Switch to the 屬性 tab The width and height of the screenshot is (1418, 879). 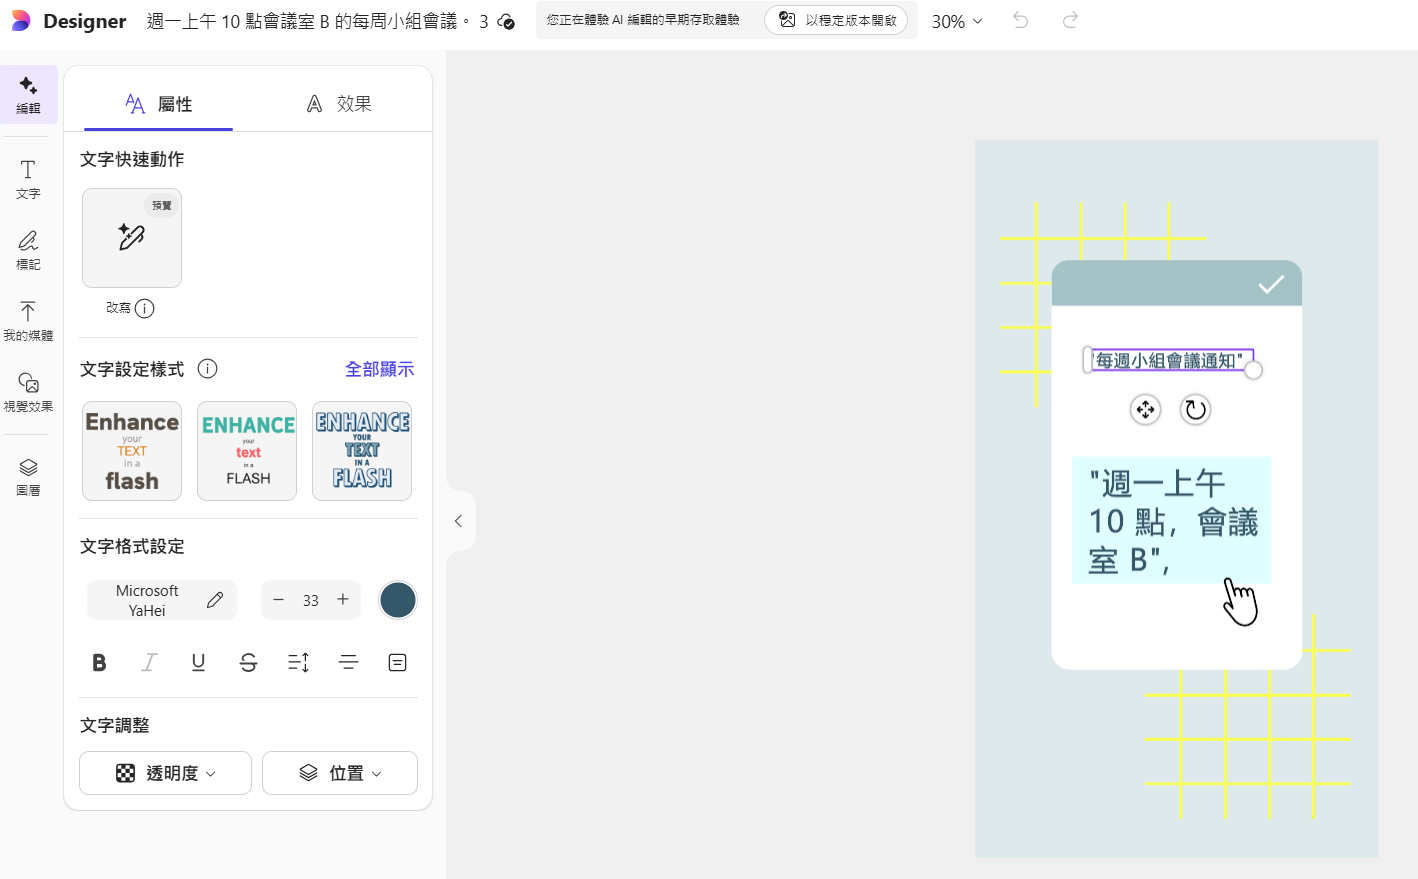pos(159,104)
